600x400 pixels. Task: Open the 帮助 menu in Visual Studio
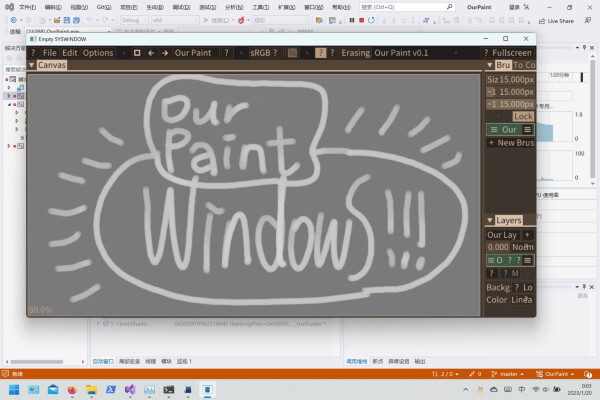(x=341, y=7)
